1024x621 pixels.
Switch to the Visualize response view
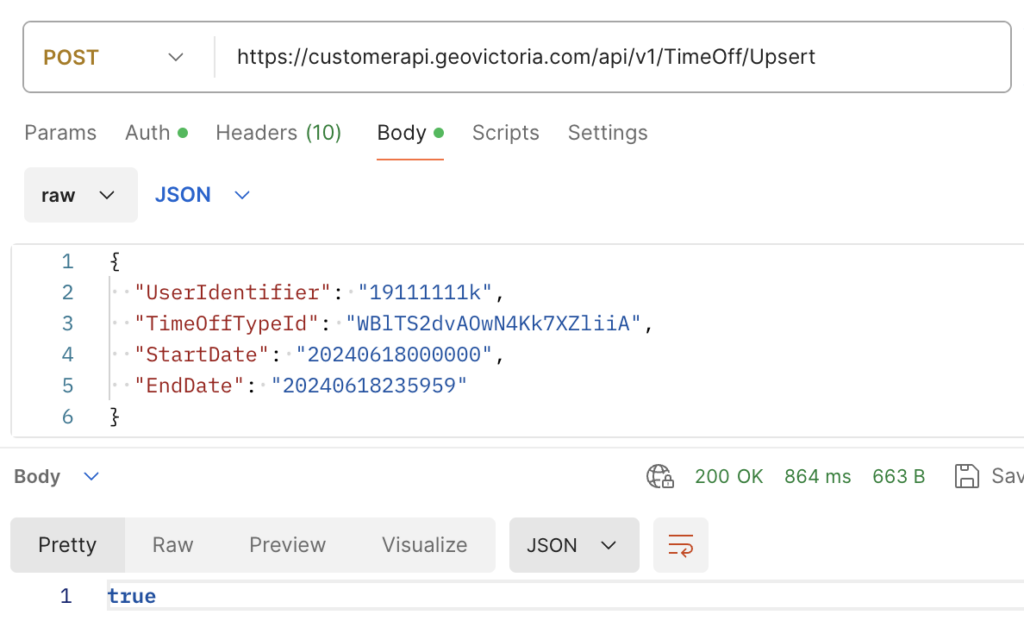tap(424, 545)
